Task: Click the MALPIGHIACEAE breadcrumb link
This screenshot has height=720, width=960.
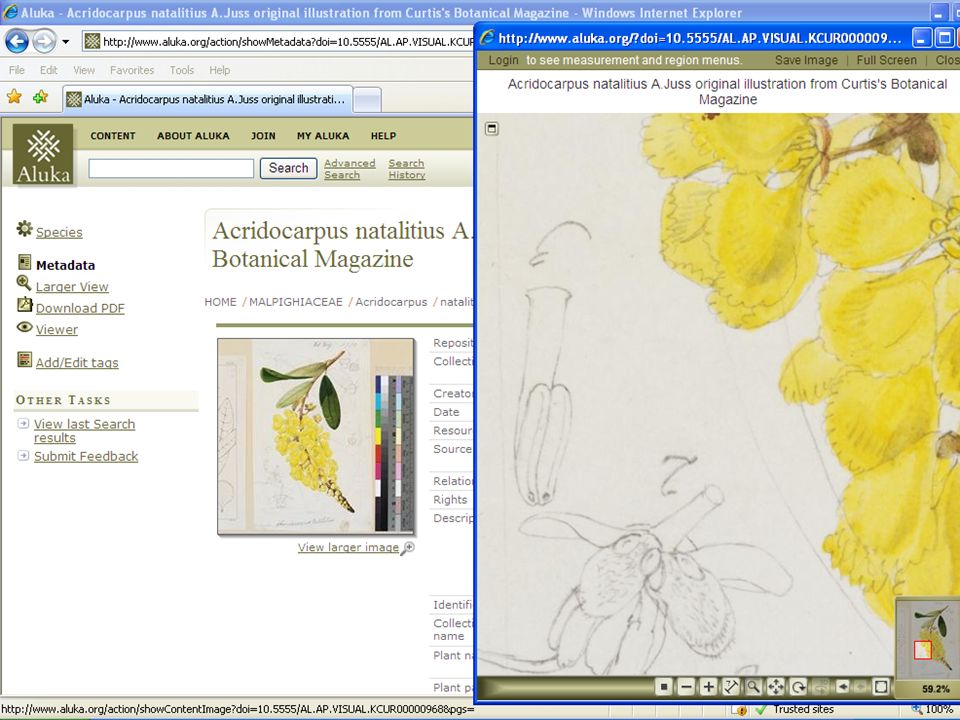Action: (296, 302)
